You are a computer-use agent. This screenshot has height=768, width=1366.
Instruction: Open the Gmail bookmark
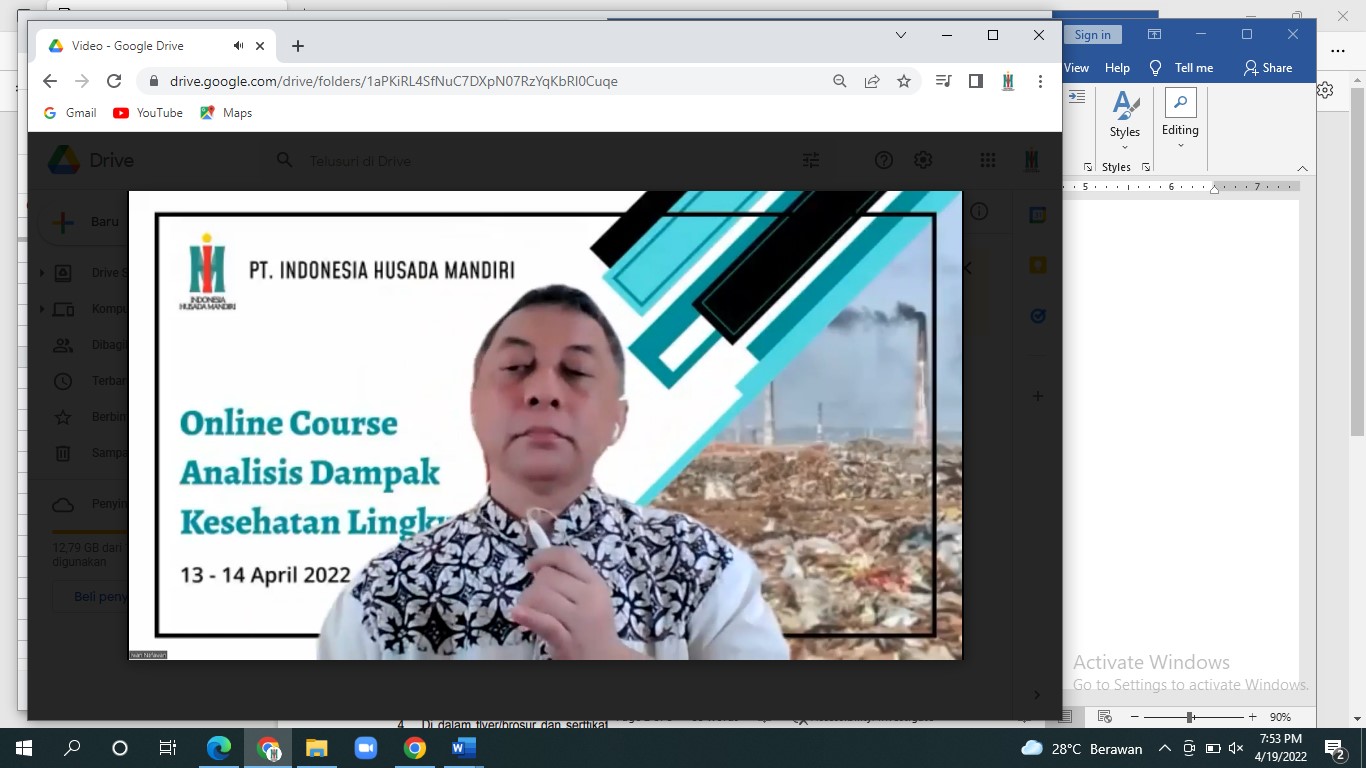coord(70,113)
